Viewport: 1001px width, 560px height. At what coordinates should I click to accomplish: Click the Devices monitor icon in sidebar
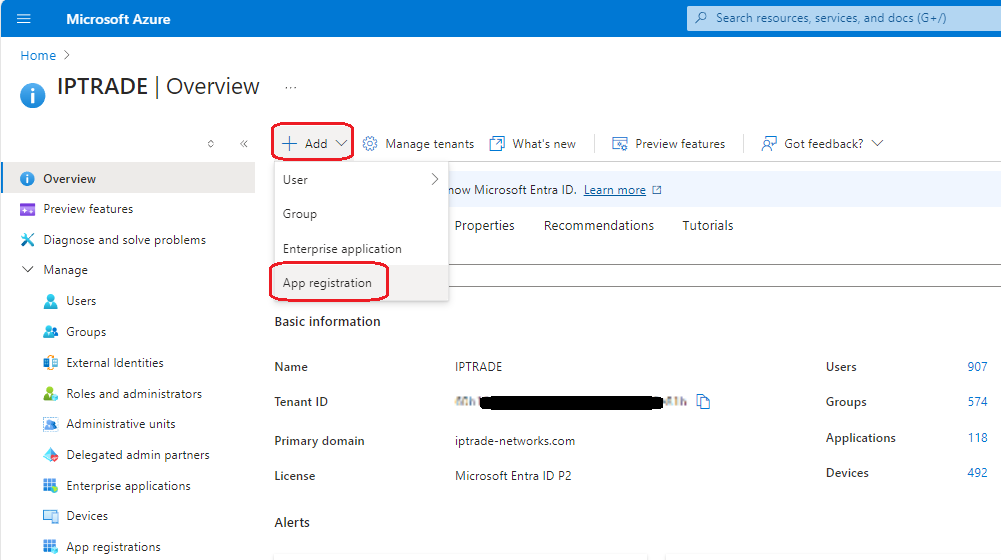[x=50, y=516]
